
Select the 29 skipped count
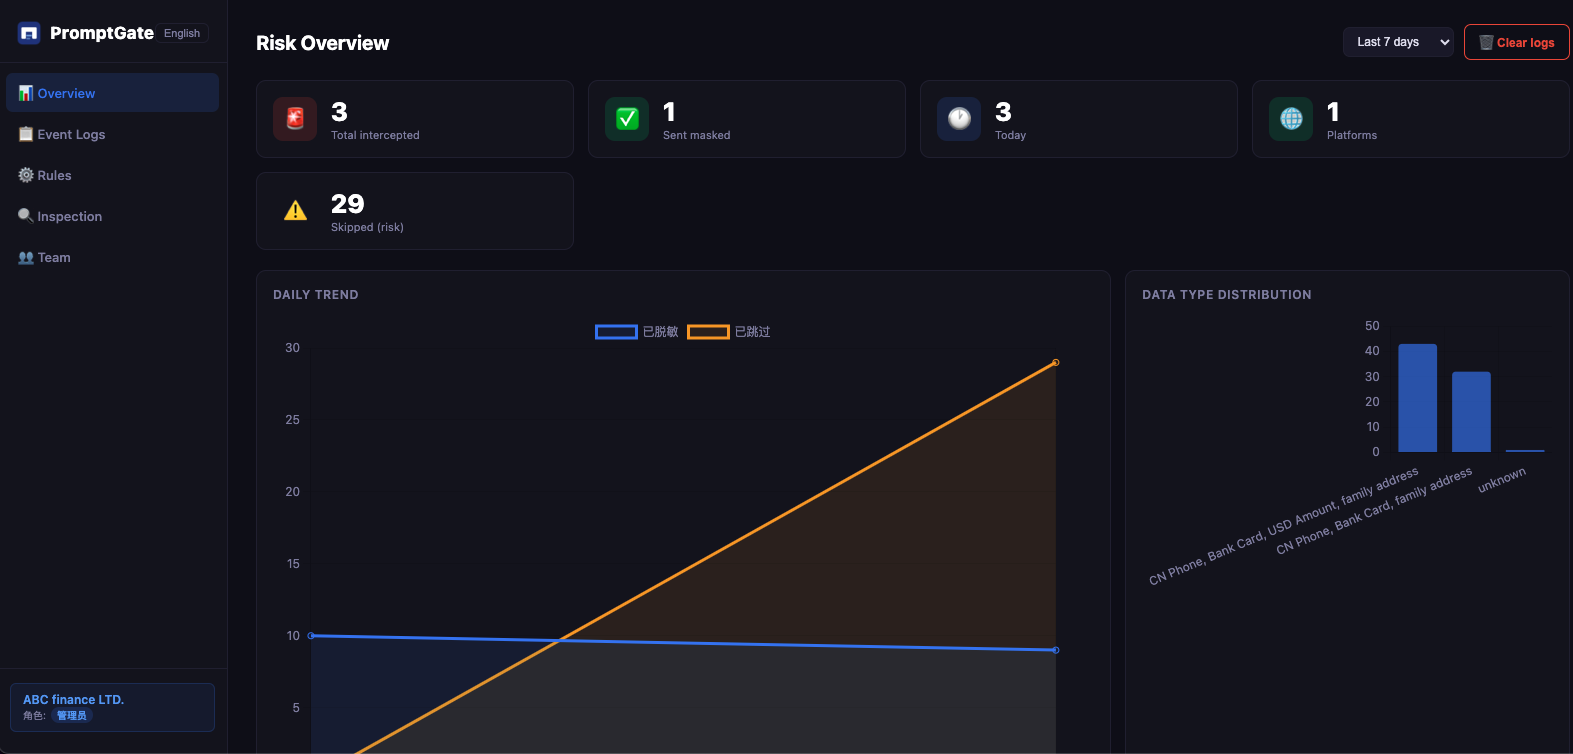(x=348, y=204)
